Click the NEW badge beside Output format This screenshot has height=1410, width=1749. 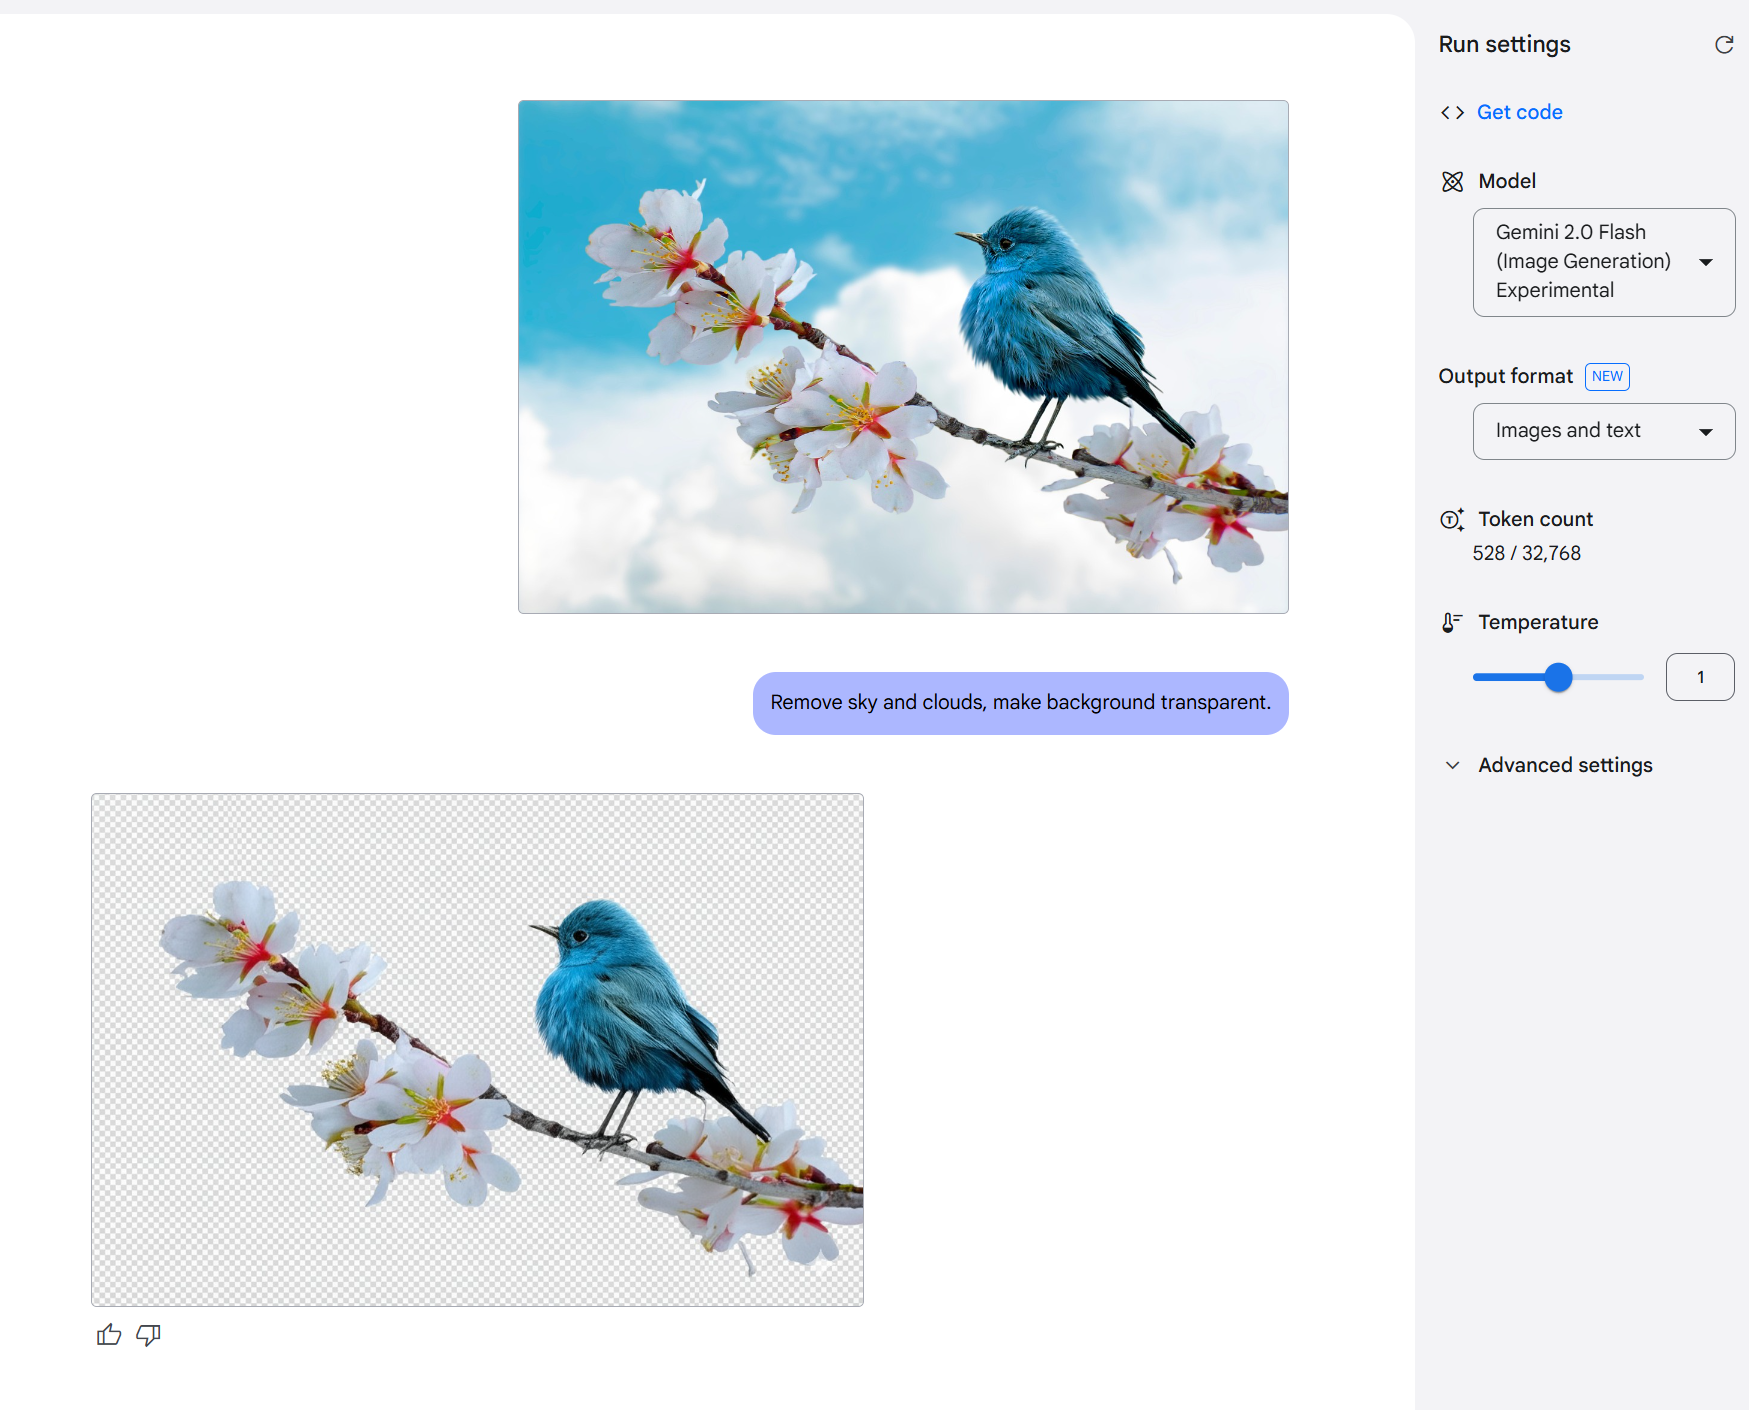click(1607, 377)
